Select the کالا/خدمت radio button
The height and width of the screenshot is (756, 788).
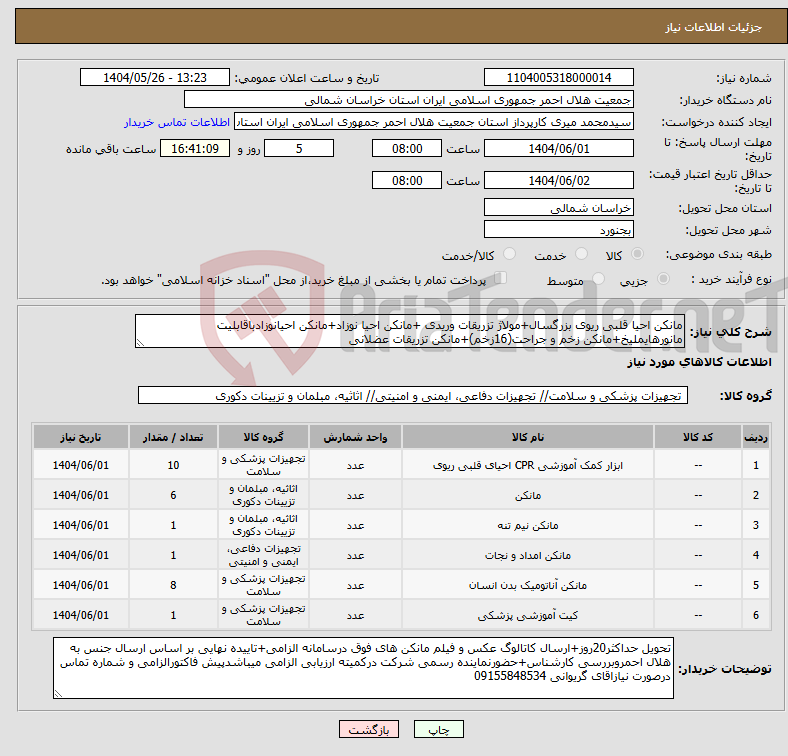(x=509, y=254)
